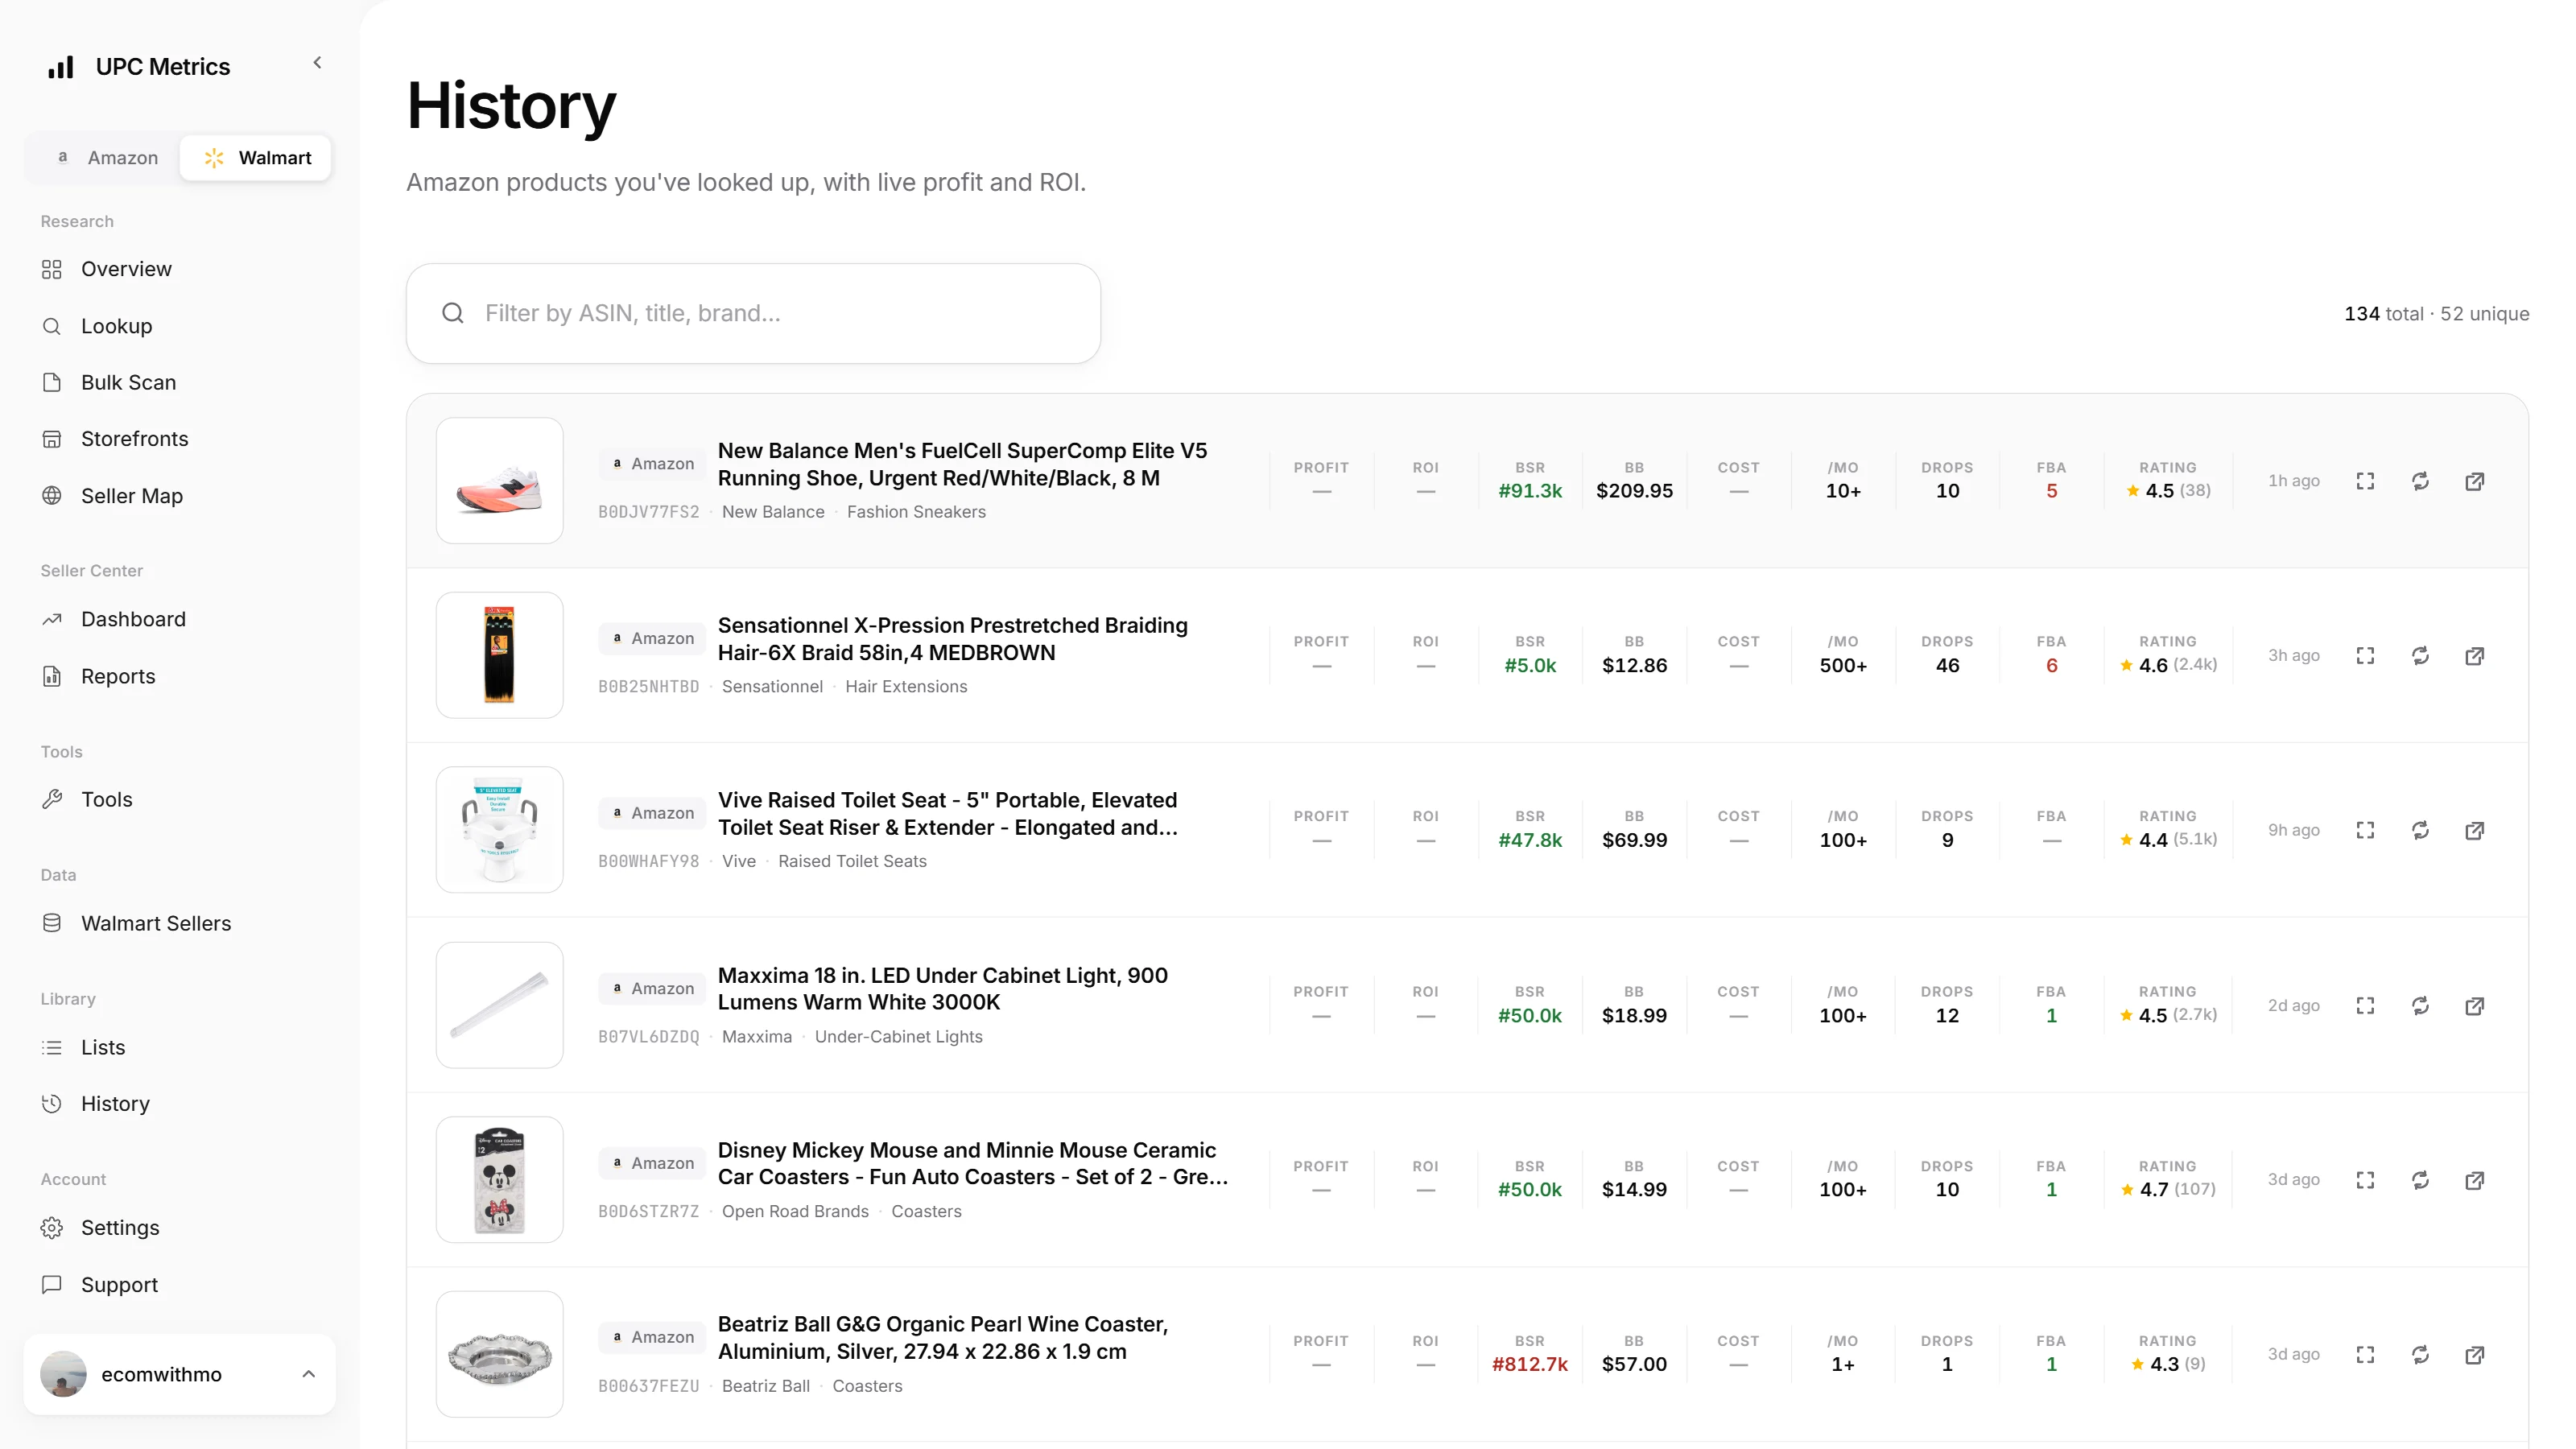Open Disney coasters in external link
Image resolution: width=2576 pixels, height=1449 pixels.
2475,1180
